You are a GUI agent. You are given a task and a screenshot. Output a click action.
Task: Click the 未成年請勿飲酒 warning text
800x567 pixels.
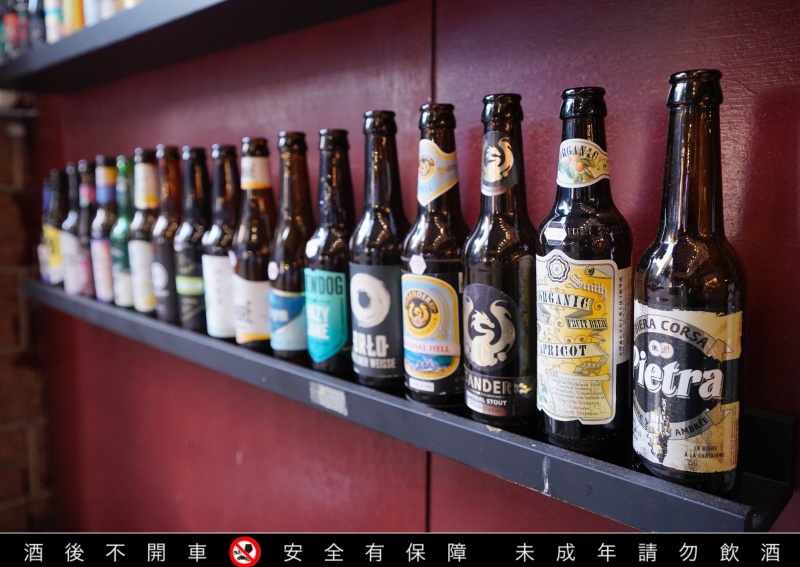[647, 552]
